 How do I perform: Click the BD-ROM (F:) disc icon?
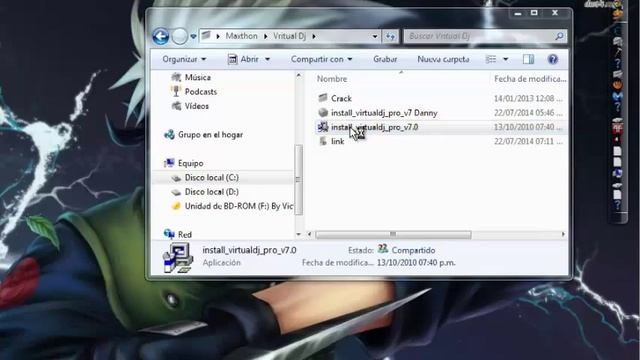(x=176, y=206)
